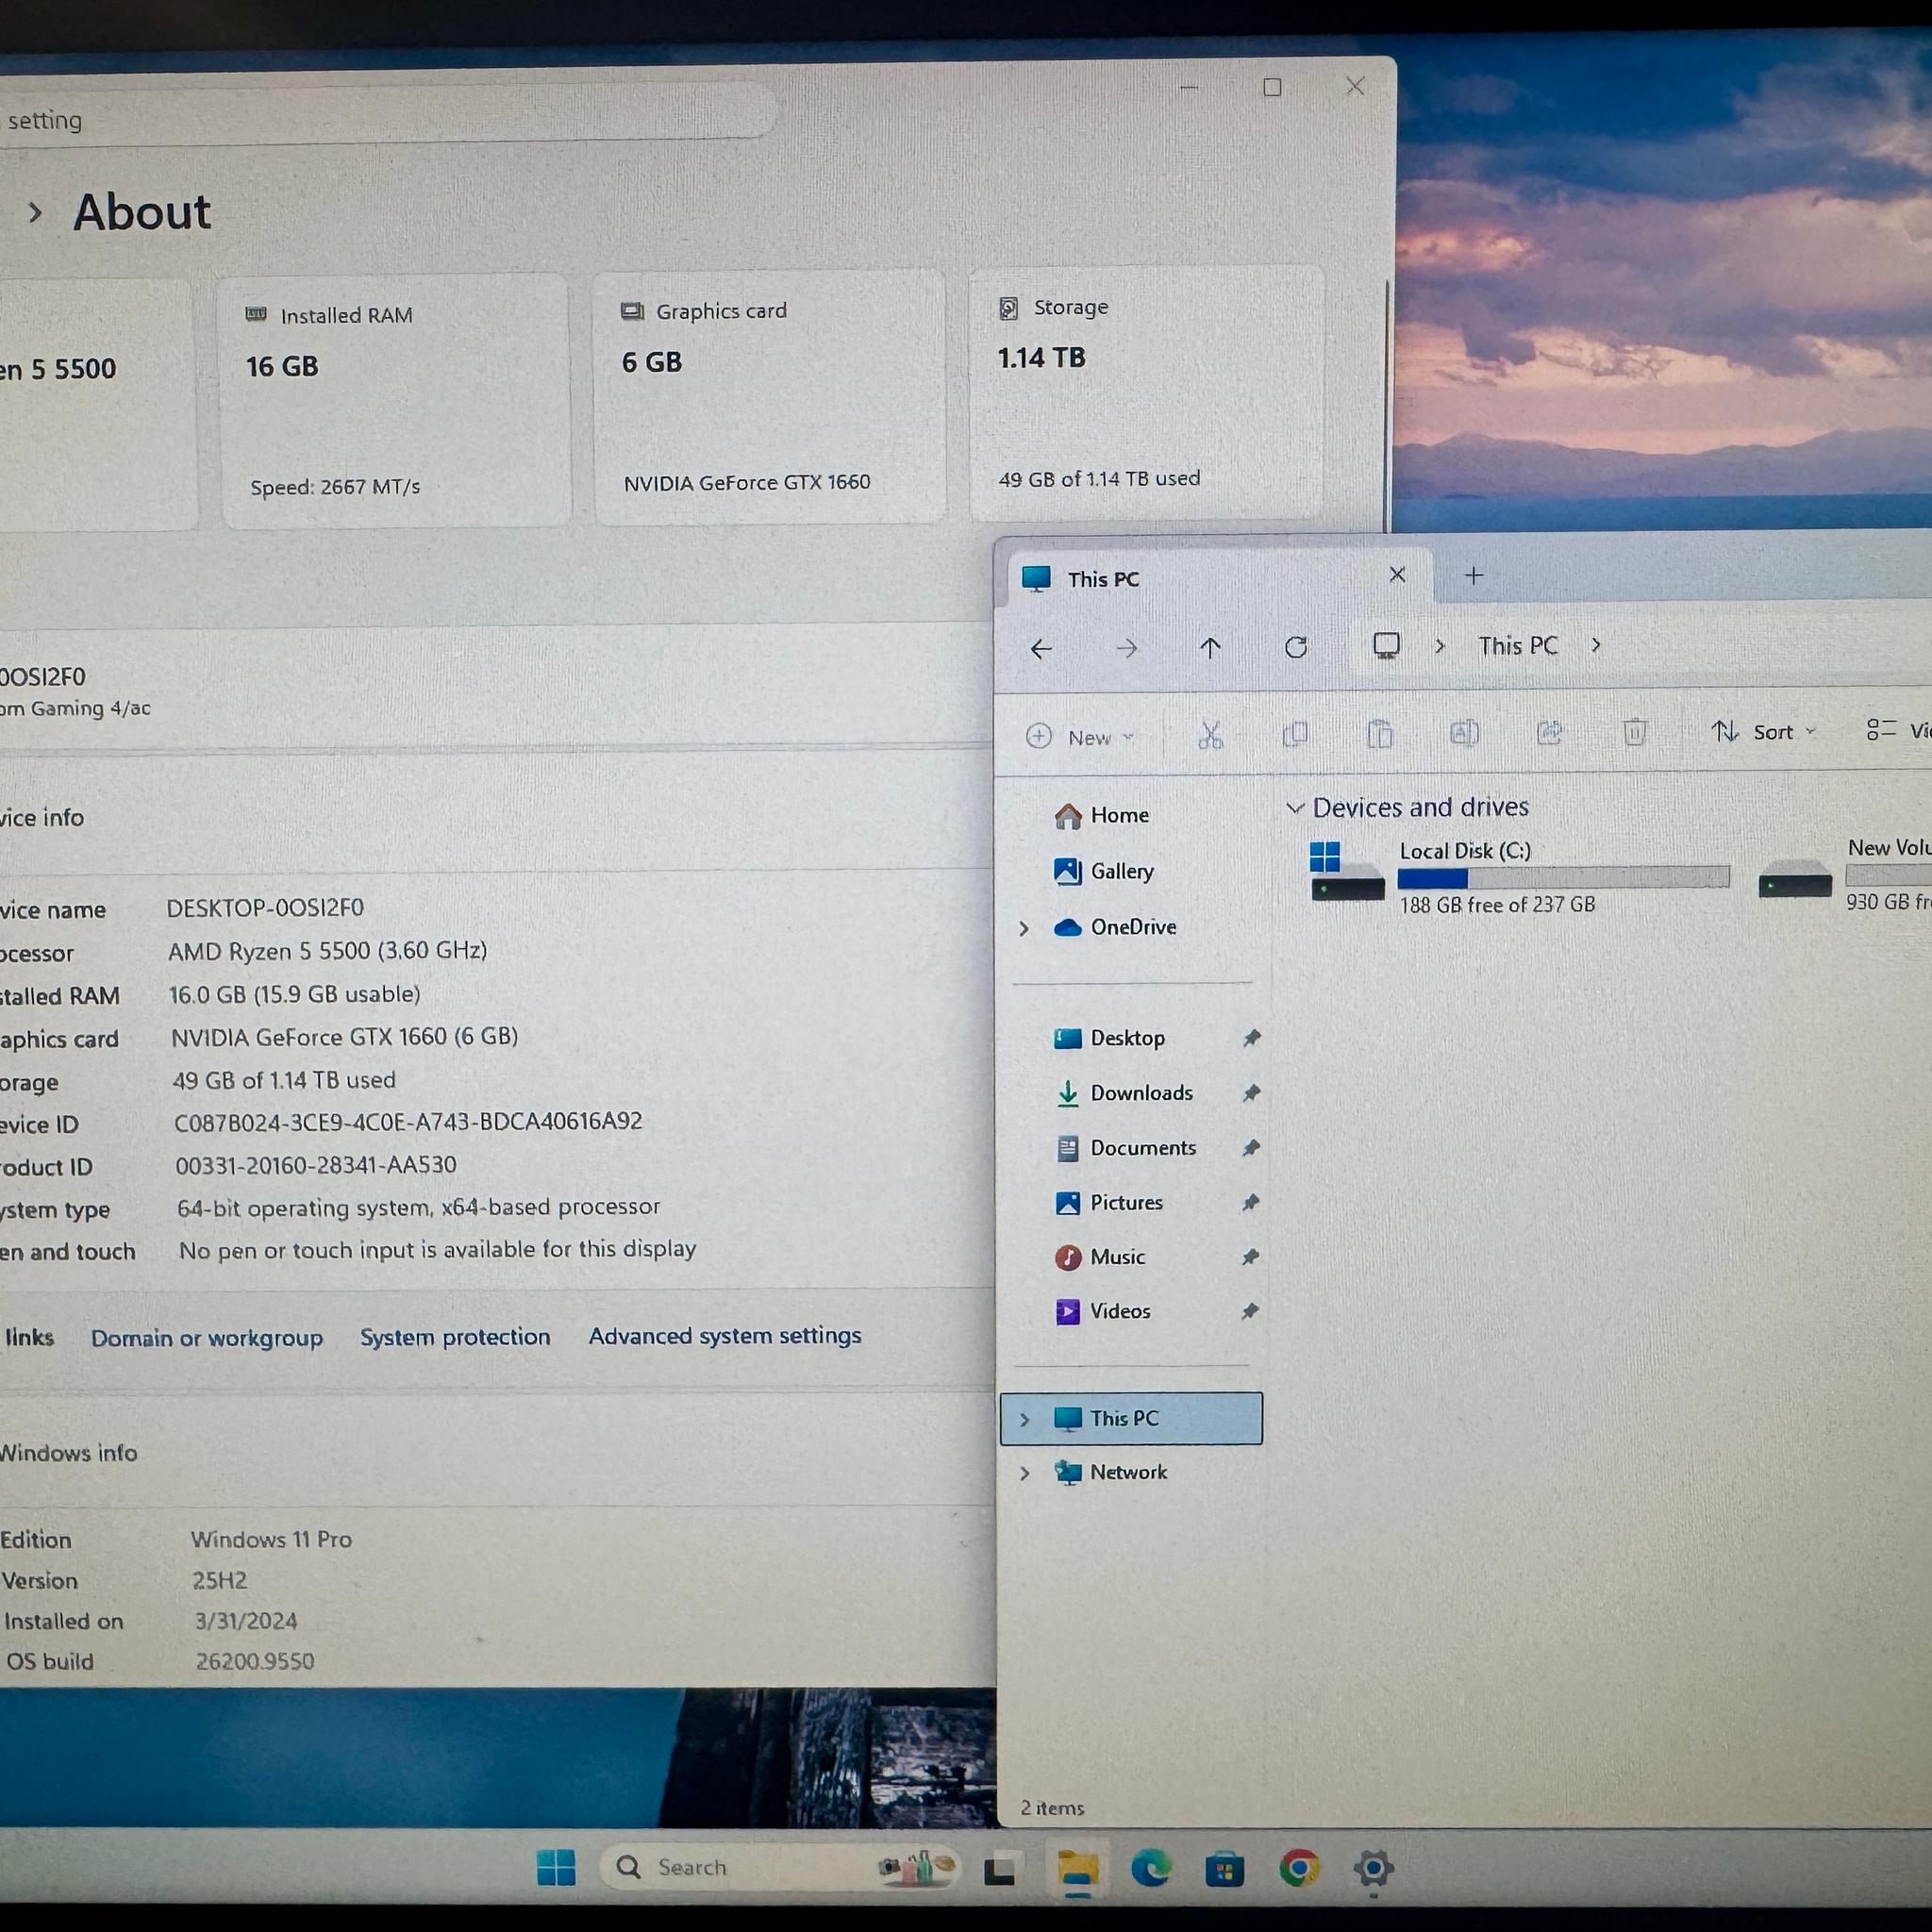Open the Windows Start menu
This screenshot has height=1932, width=1932.
click(556, 1867)
